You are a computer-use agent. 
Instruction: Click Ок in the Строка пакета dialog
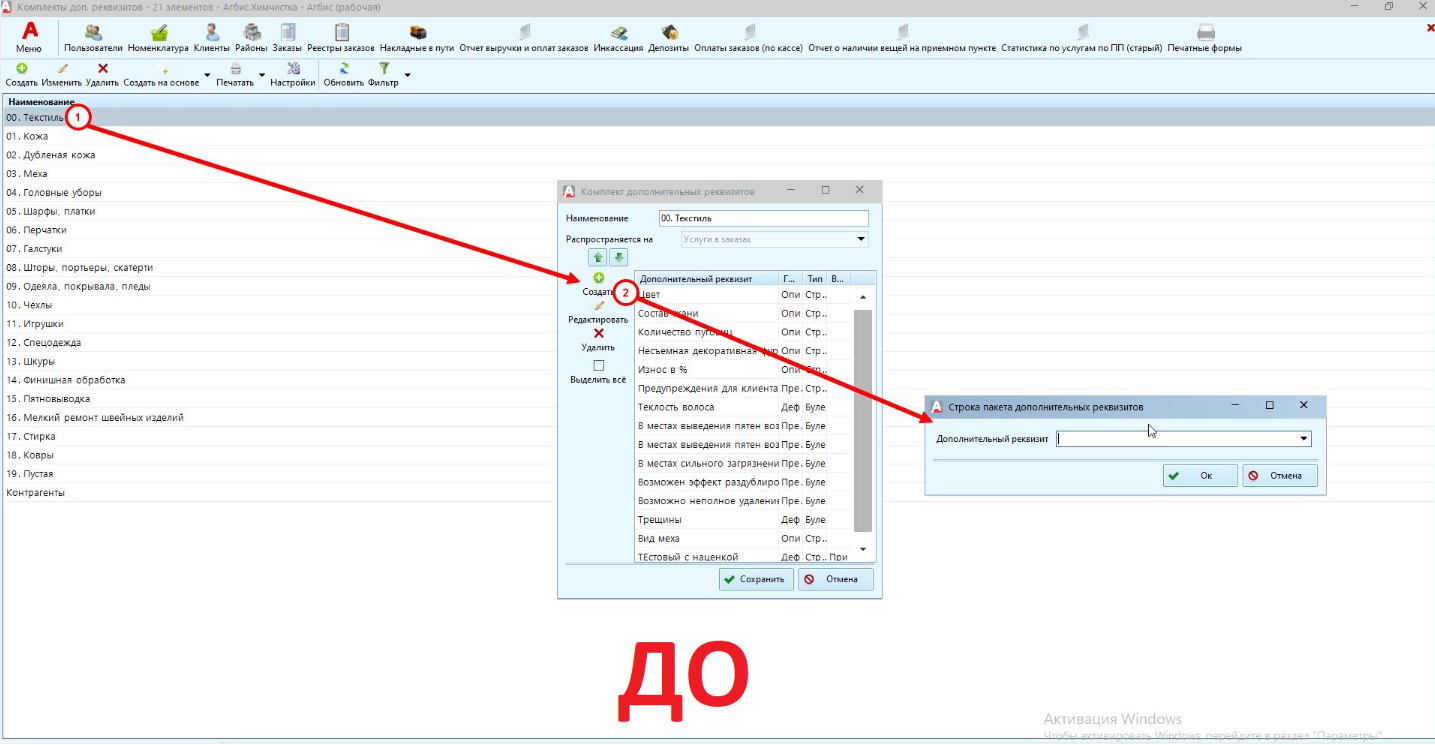click(x=1200, y=476)
